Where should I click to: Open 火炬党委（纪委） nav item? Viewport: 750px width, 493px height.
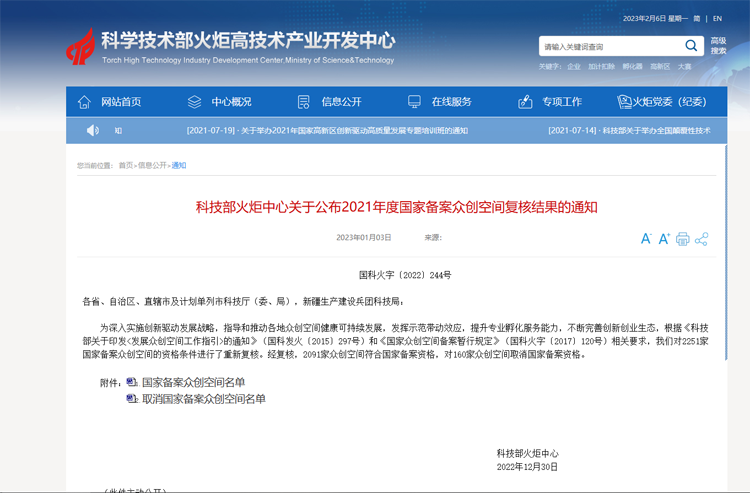(662, 102)
